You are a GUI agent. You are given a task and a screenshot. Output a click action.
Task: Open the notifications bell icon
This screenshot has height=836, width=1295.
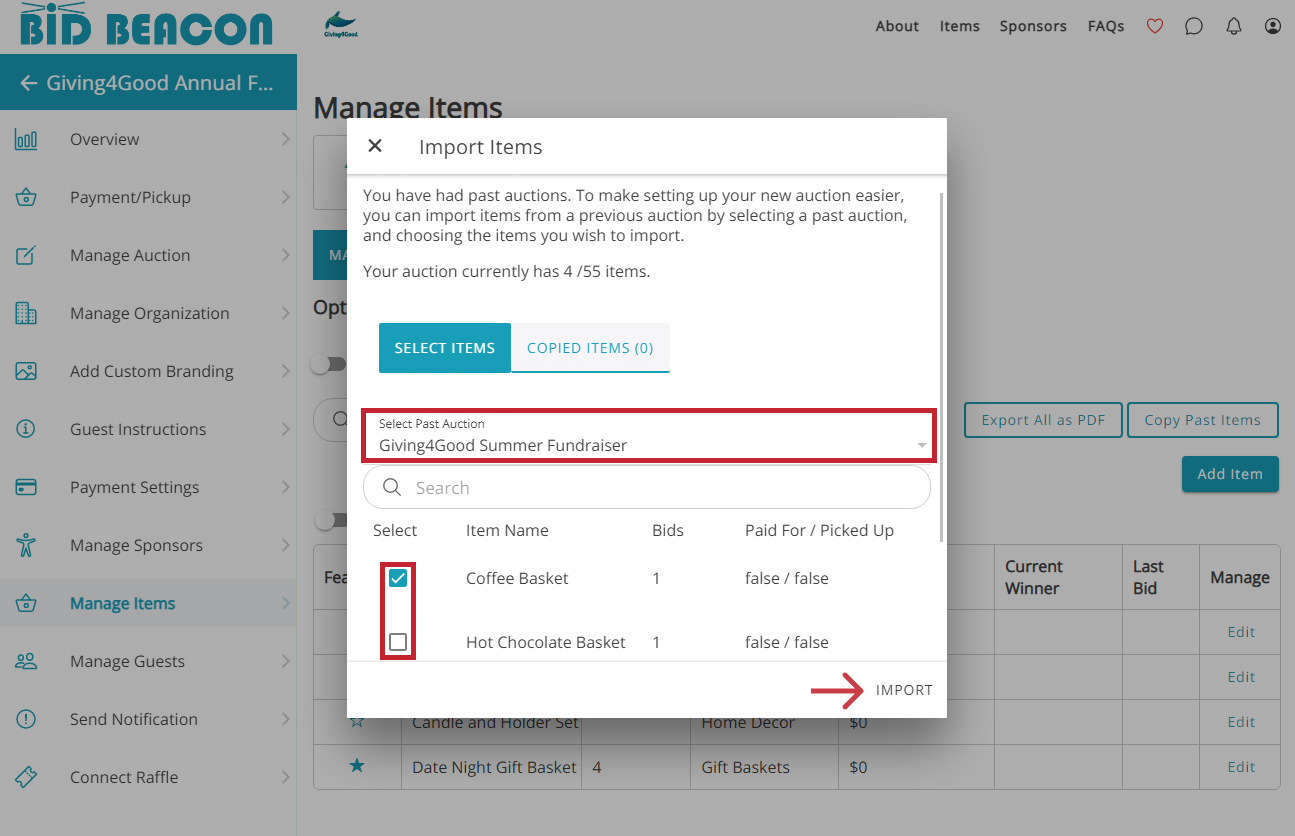[x=1234, y=27]
